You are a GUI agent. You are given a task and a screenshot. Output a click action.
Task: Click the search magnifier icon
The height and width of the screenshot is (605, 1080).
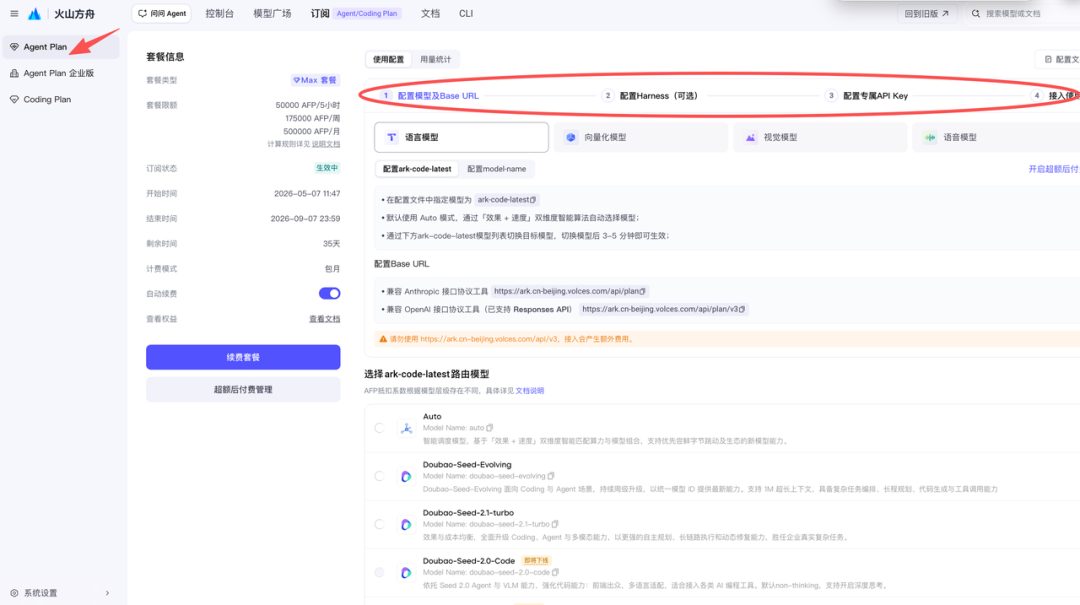click(976, 13)
